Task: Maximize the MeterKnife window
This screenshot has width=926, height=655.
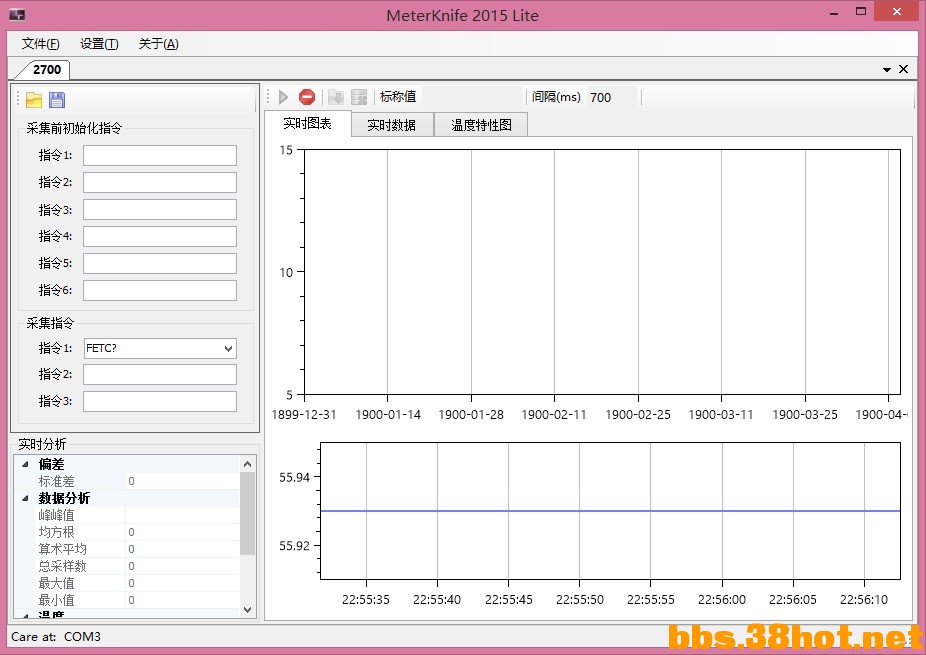Action: pos(861,12)
